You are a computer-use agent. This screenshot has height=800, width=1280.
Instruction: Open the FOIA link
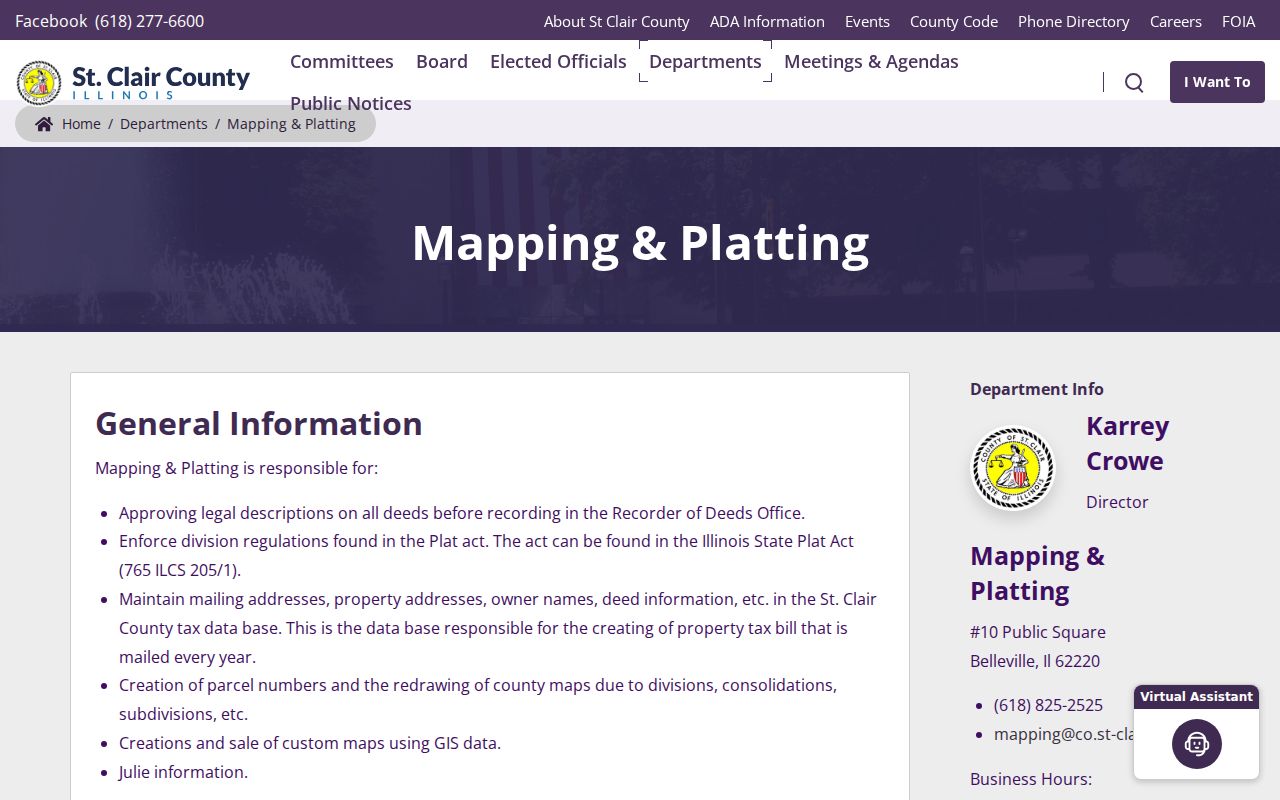pos(1238,21)
